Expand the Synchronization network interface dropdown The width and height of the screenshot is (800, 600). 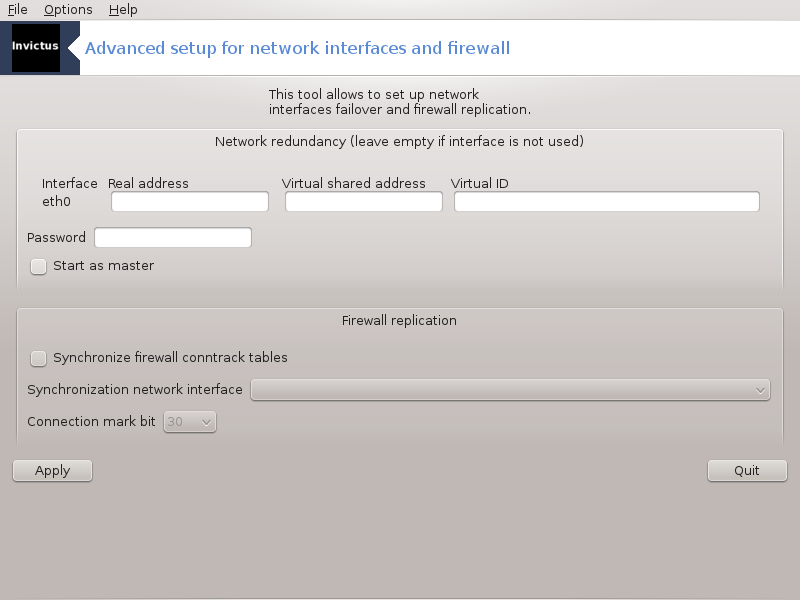(x=510, y=390)
